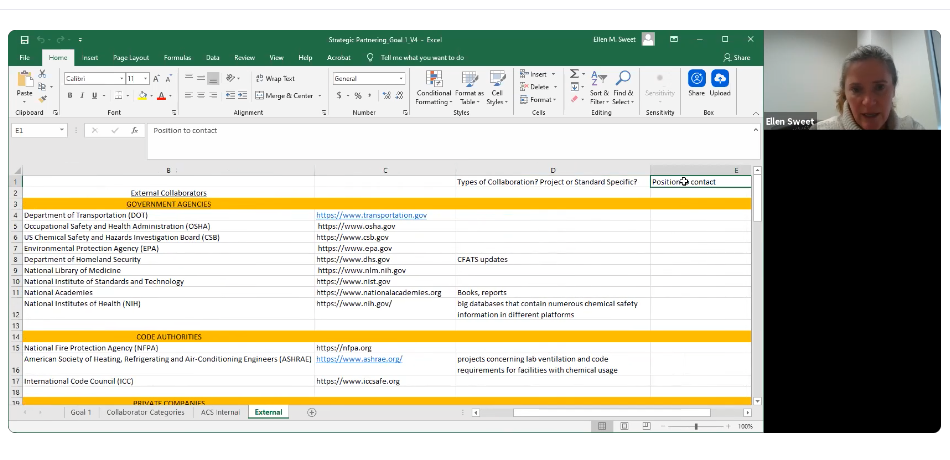This screenshot has width=950, height=460.
Task: Expand the formula bar chevron
Action: coord(756,130)
